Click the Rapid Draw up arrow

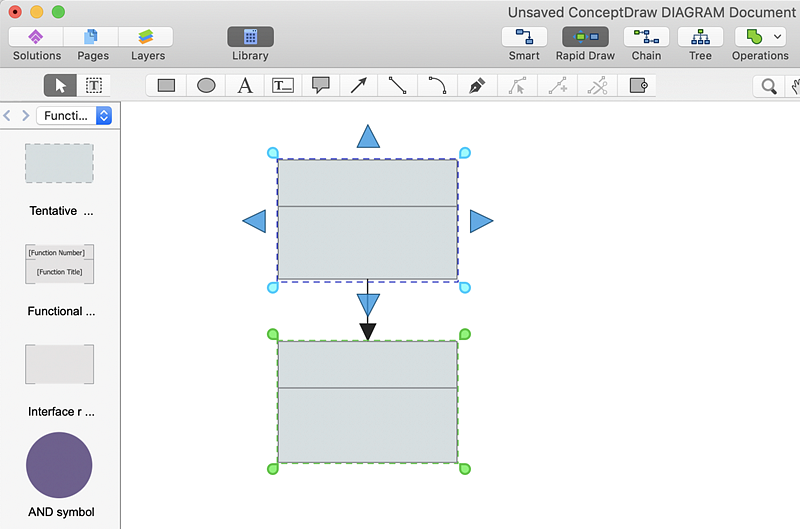click(368, 136)
